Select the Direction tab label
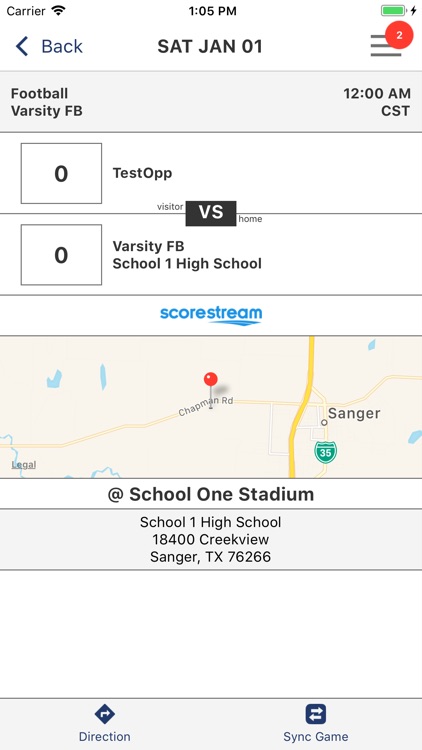Image resolution: width=422 pixels, height=750 pixels. (104, 736)
